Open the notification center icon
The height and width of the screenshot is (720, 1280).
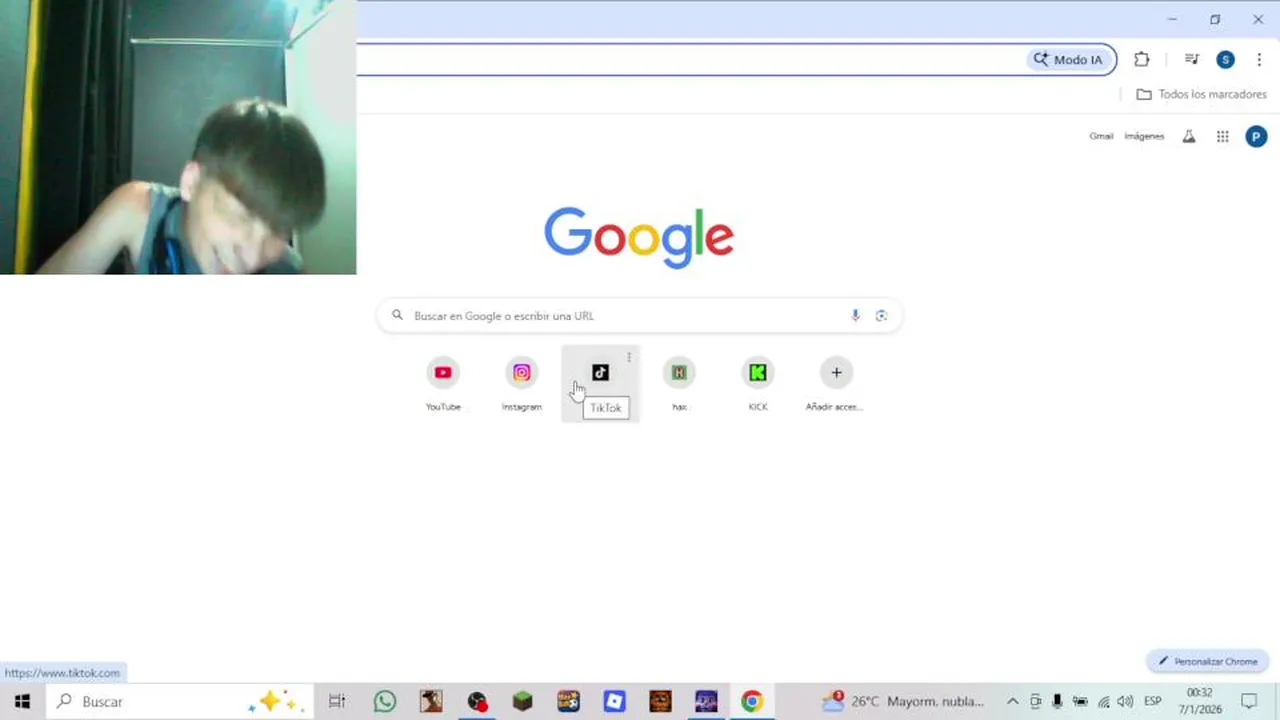tap(1249, 701)
